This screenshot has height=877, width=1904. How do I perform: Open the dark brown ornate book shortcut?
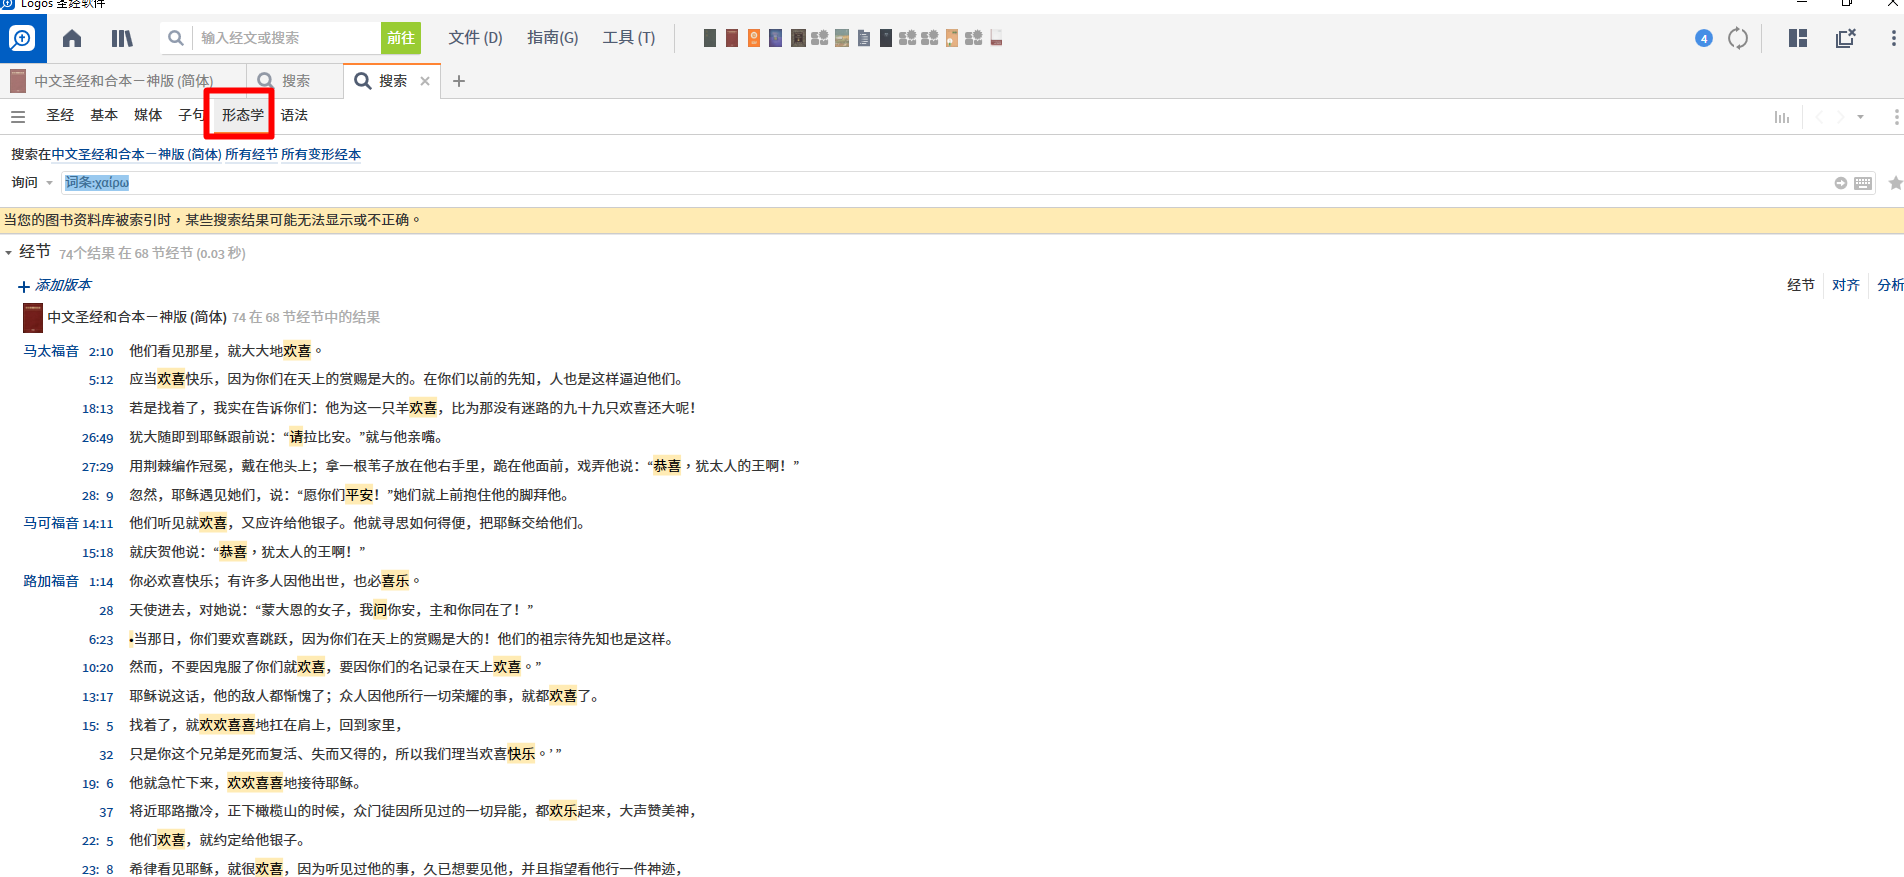[x=798, y=38]
